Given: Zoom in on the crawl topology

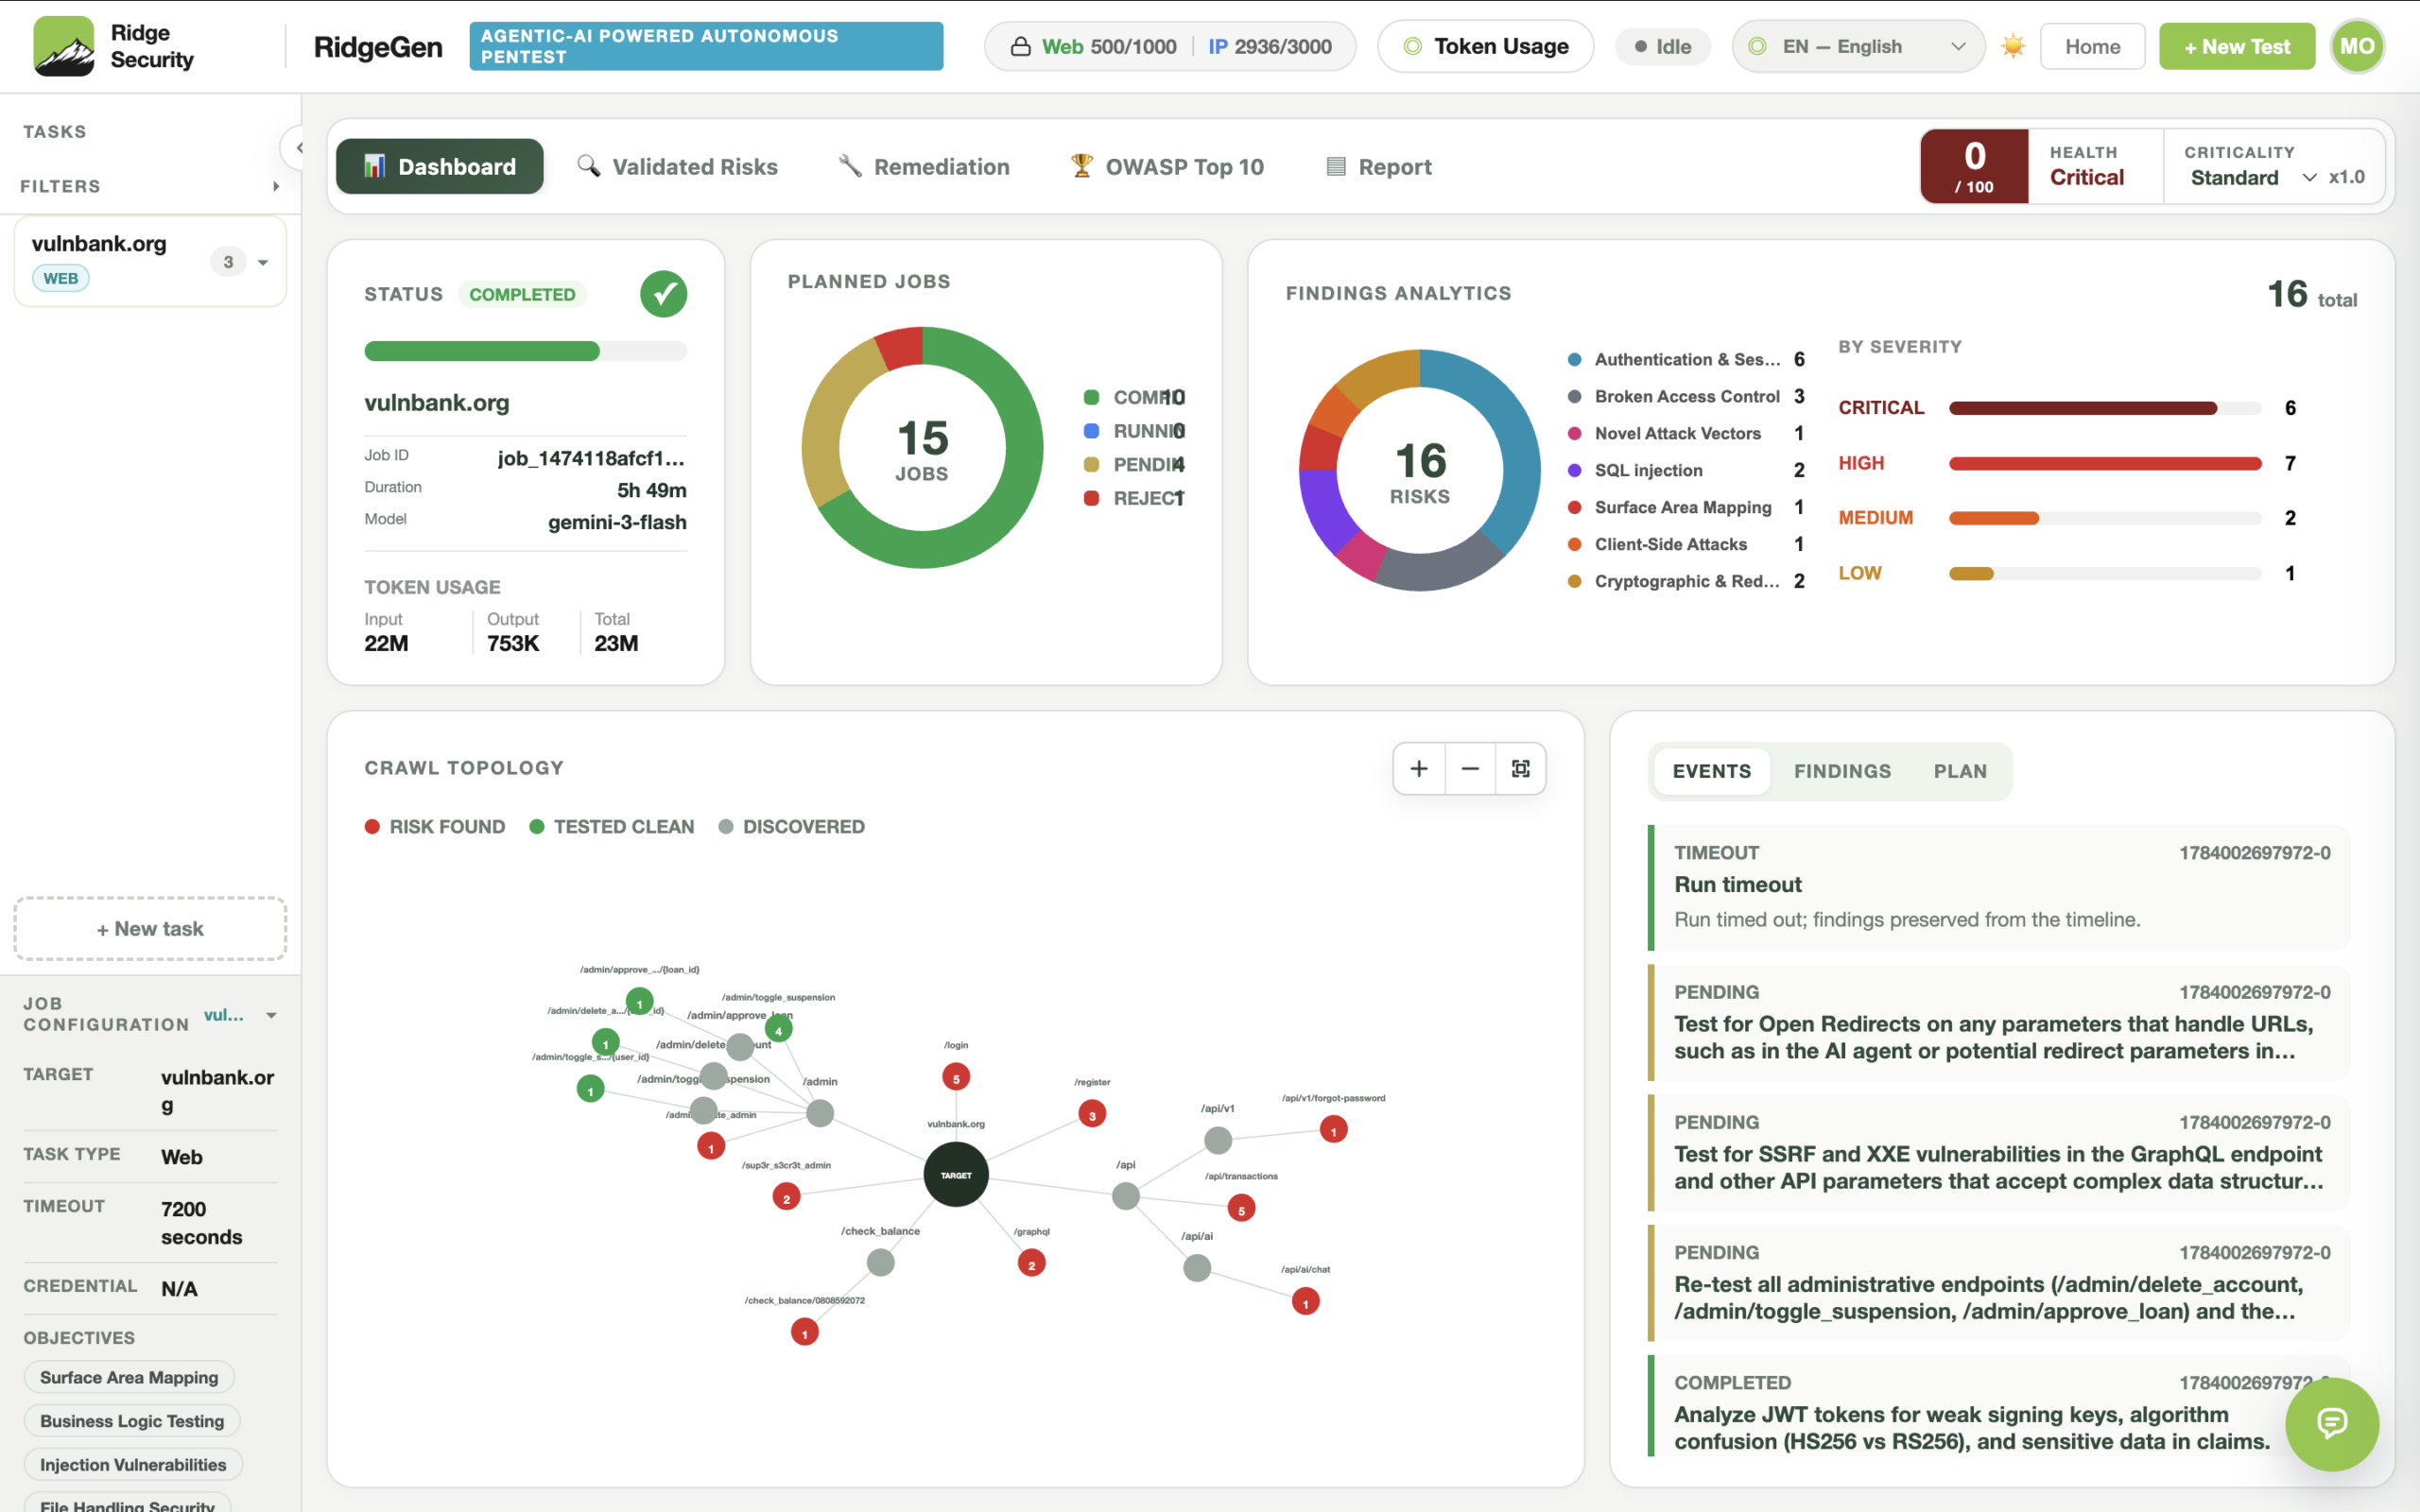Looking at the screenshot, I should (1419, 769).
